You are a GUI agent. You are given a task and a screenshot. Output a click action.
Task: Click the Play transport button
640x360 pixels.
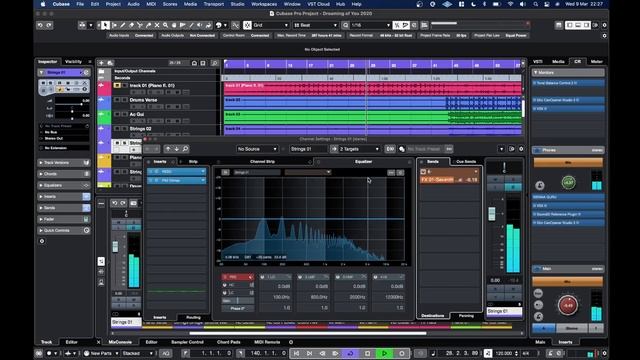(384, 353)
